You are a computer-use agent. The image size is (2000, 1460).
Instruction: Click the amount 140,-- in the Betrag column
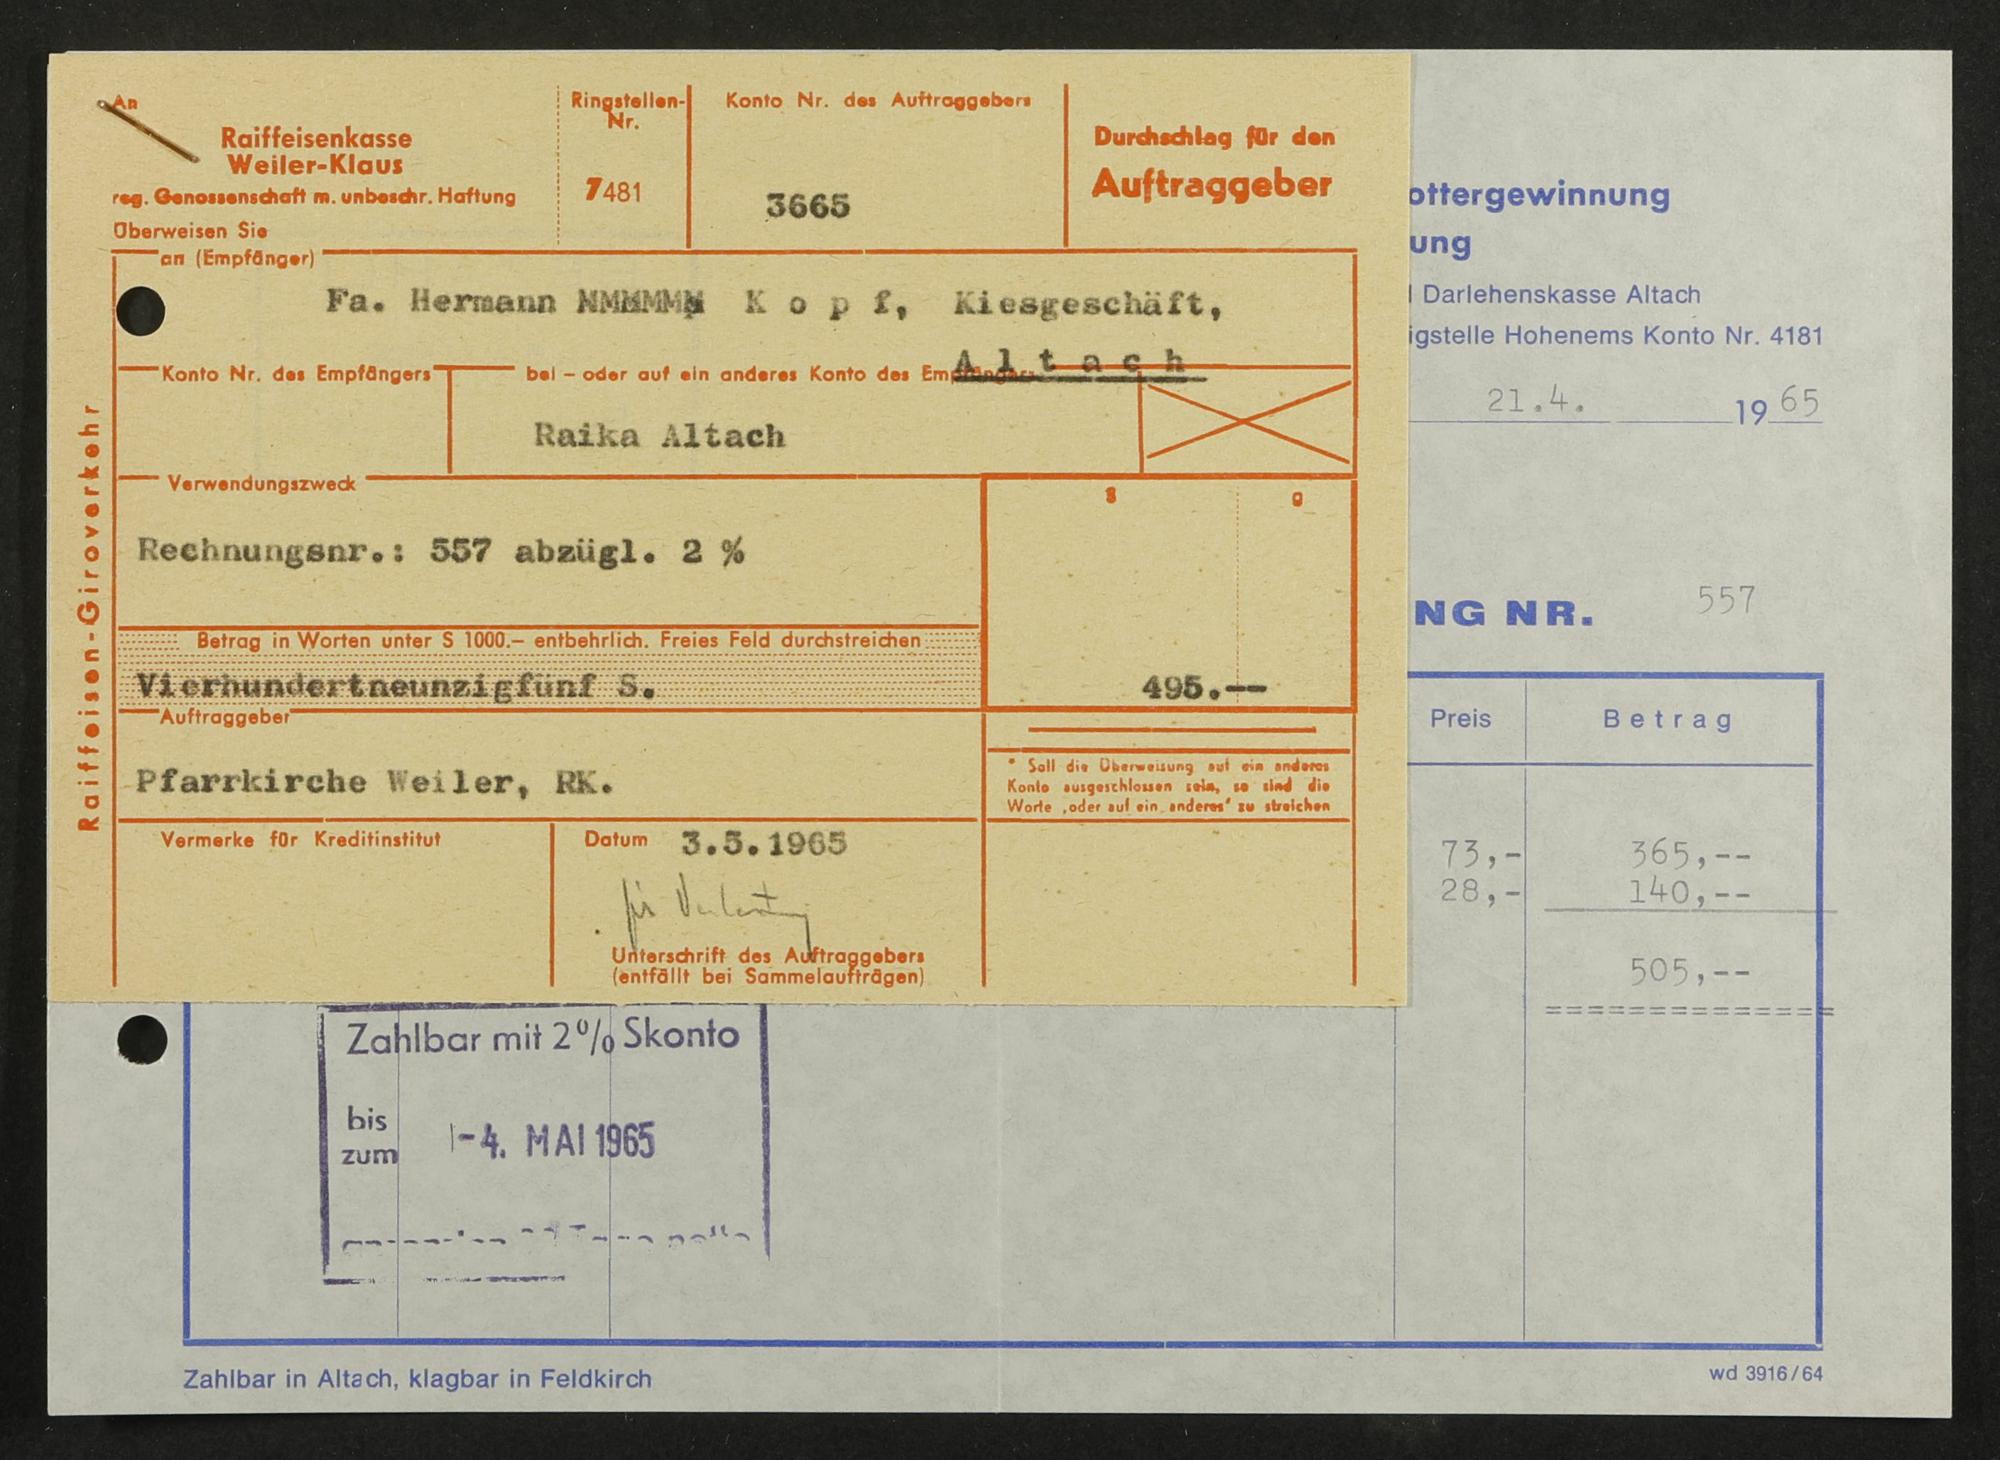pos(1690,892)
